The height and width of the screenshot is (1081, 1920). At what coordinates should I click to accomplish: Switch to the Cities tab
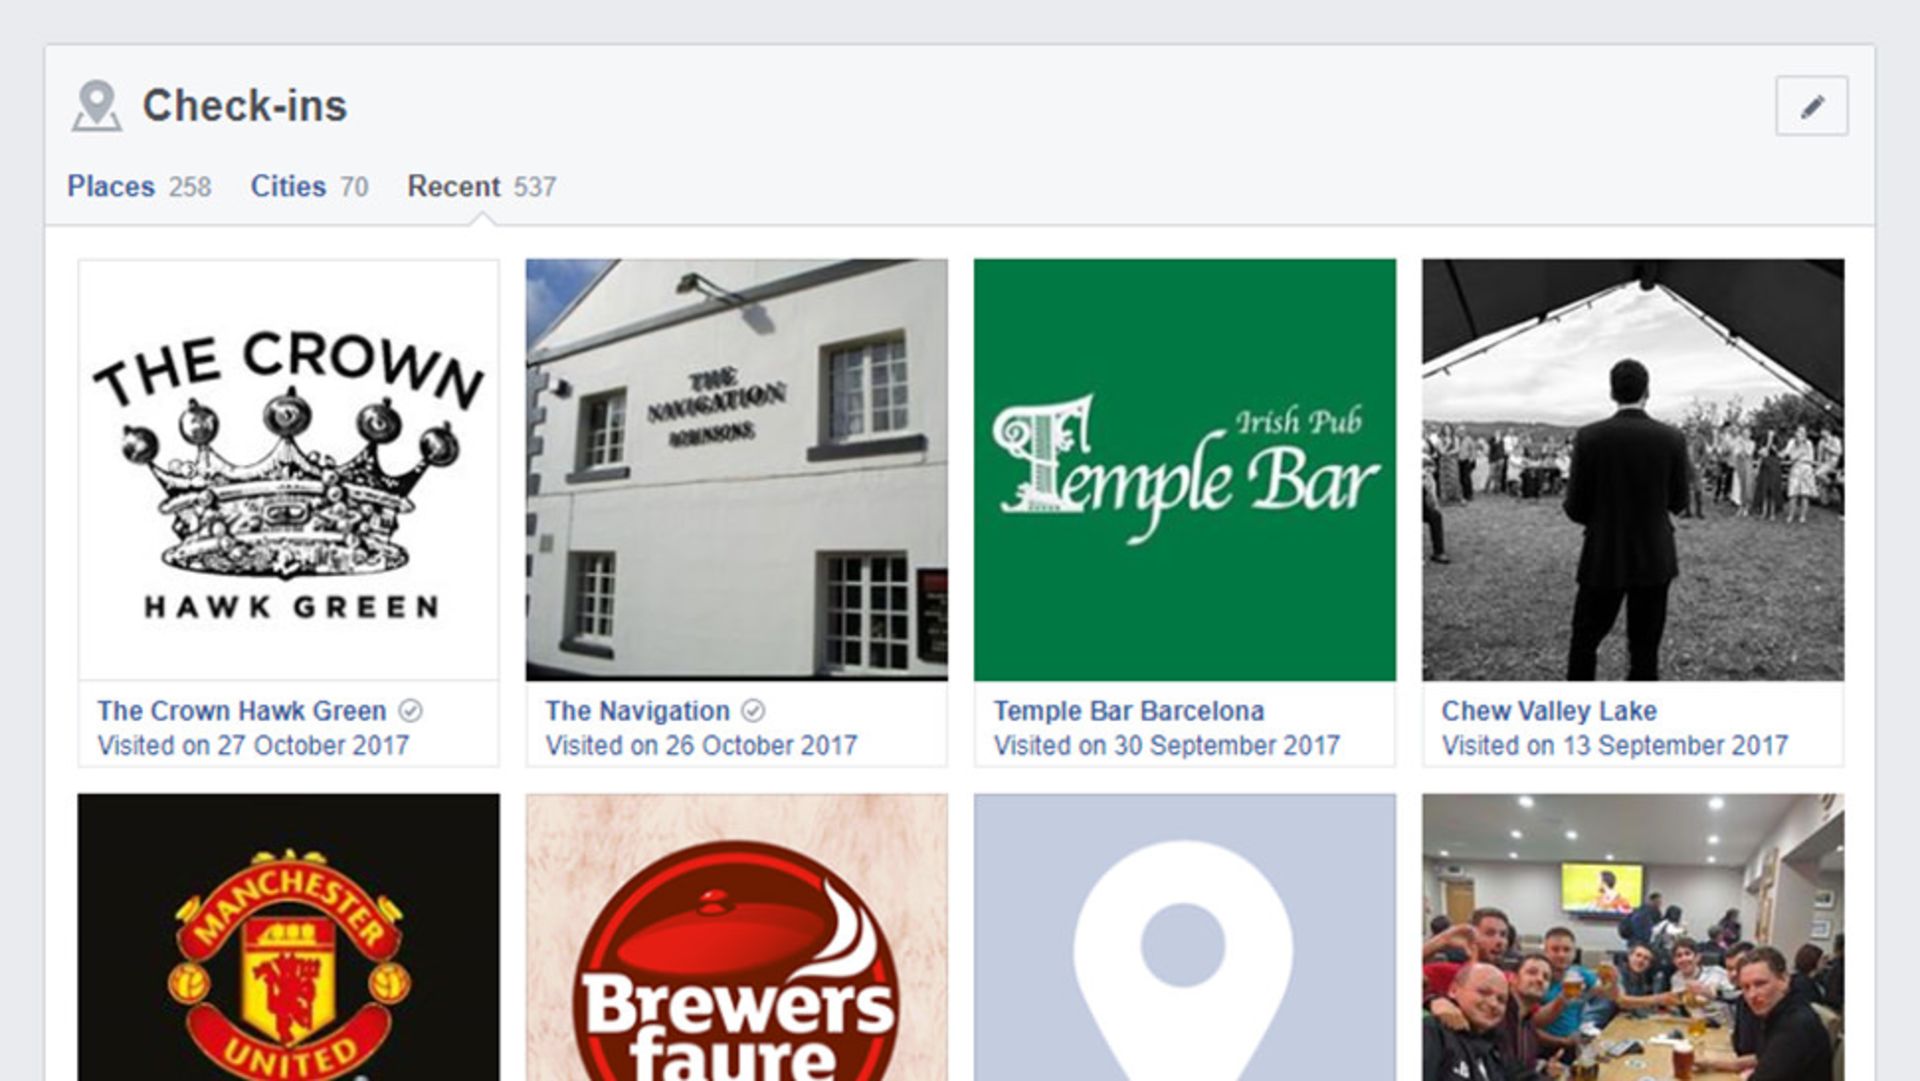click(x=287, y=186)
